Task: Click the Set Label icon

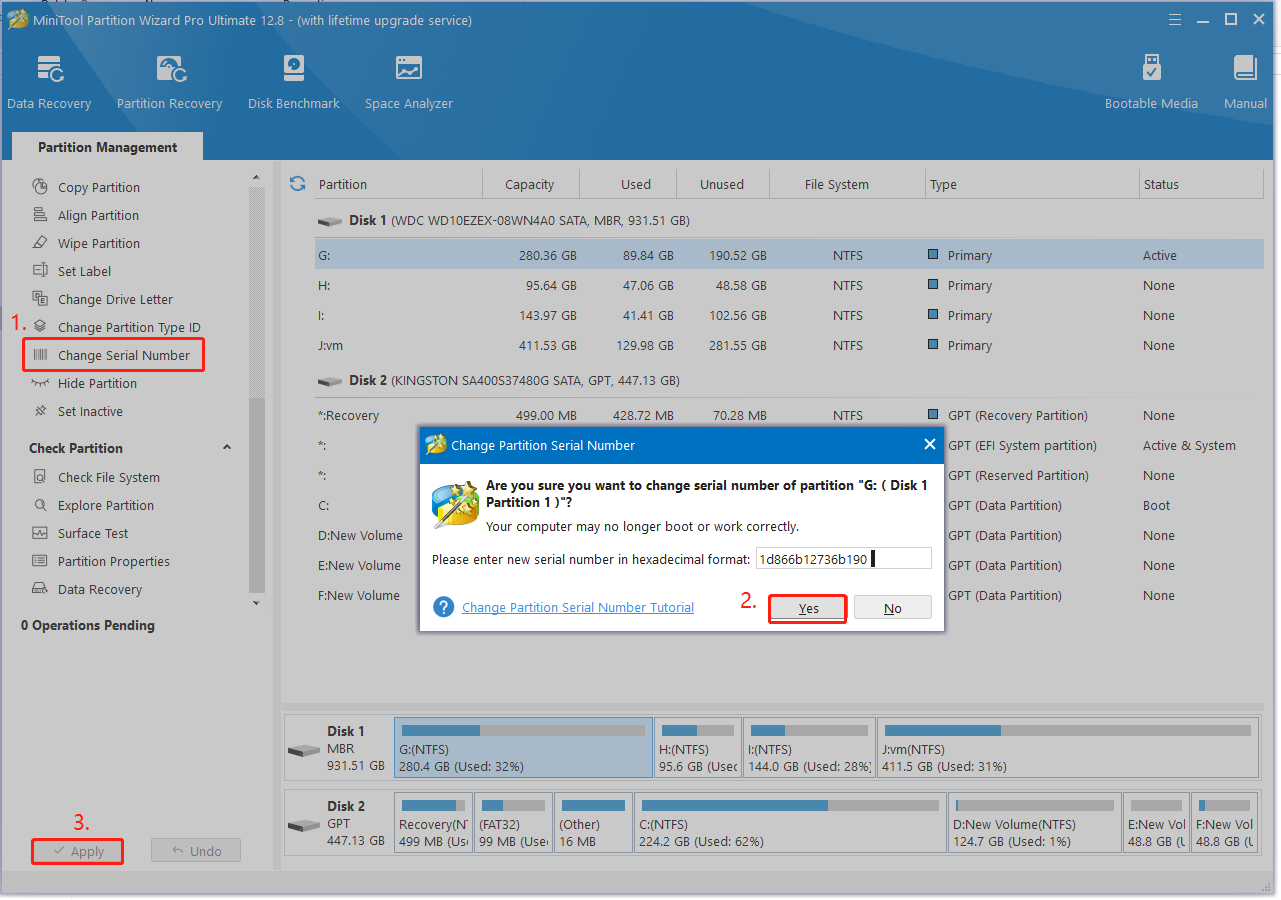Action: tap(40, 271)
